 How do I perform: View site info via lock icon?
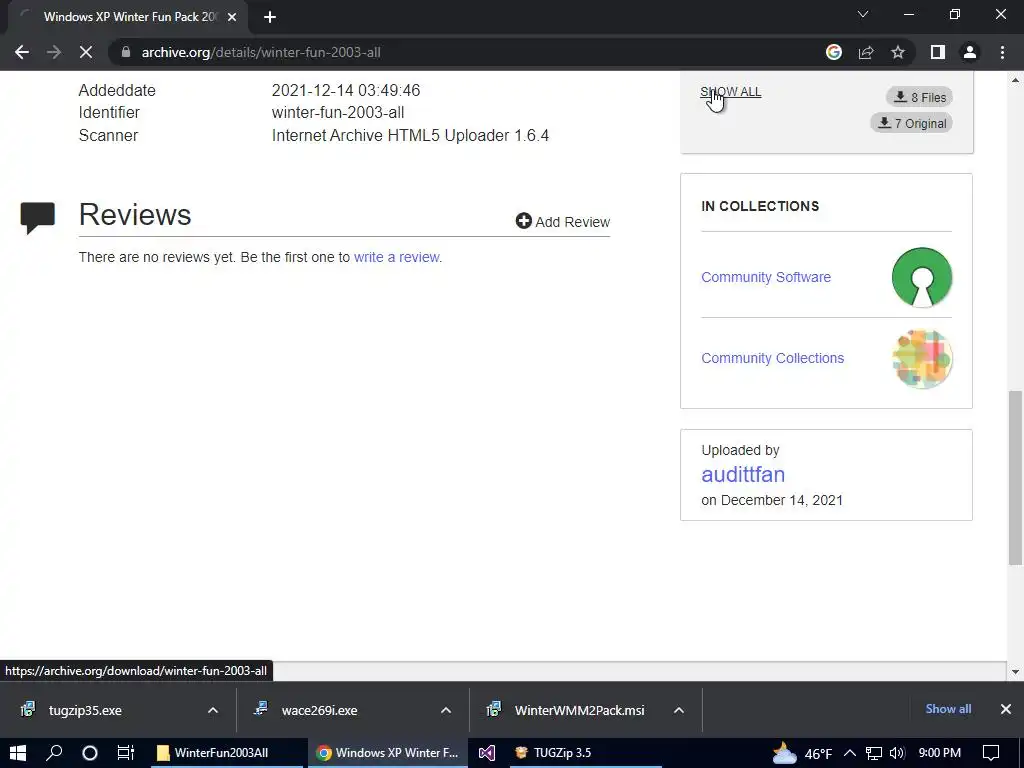126,52
